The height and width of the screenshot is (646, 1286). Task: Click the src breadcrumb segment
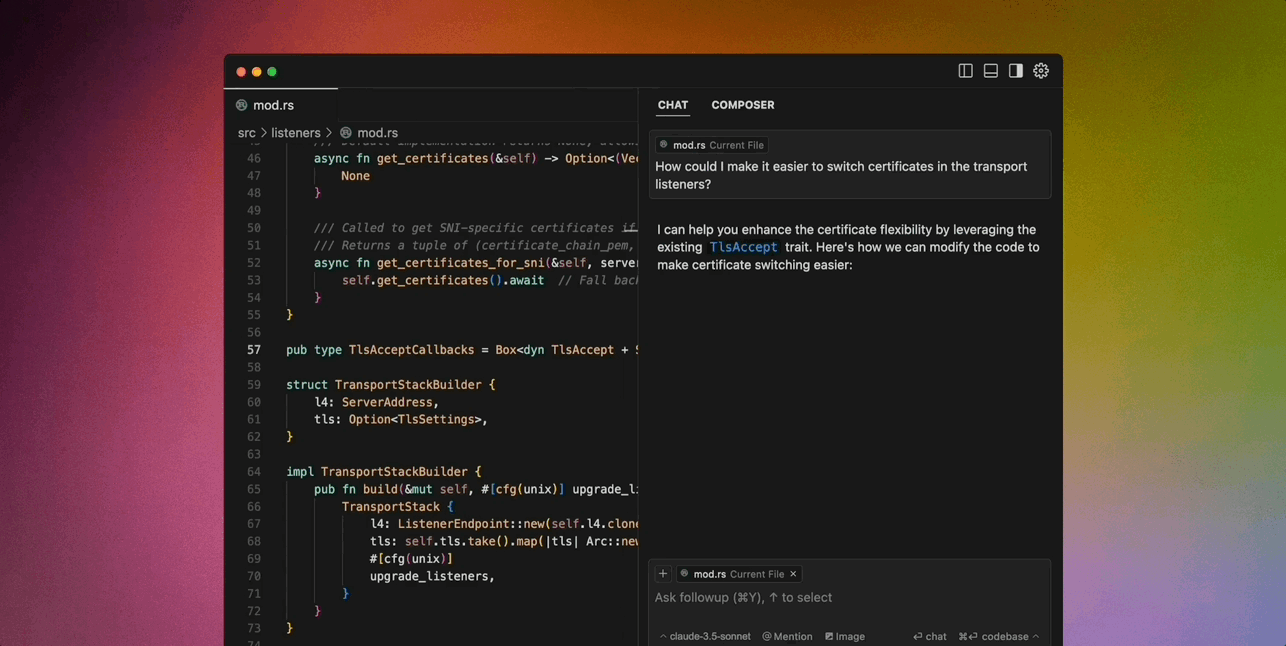coord(246,133)
